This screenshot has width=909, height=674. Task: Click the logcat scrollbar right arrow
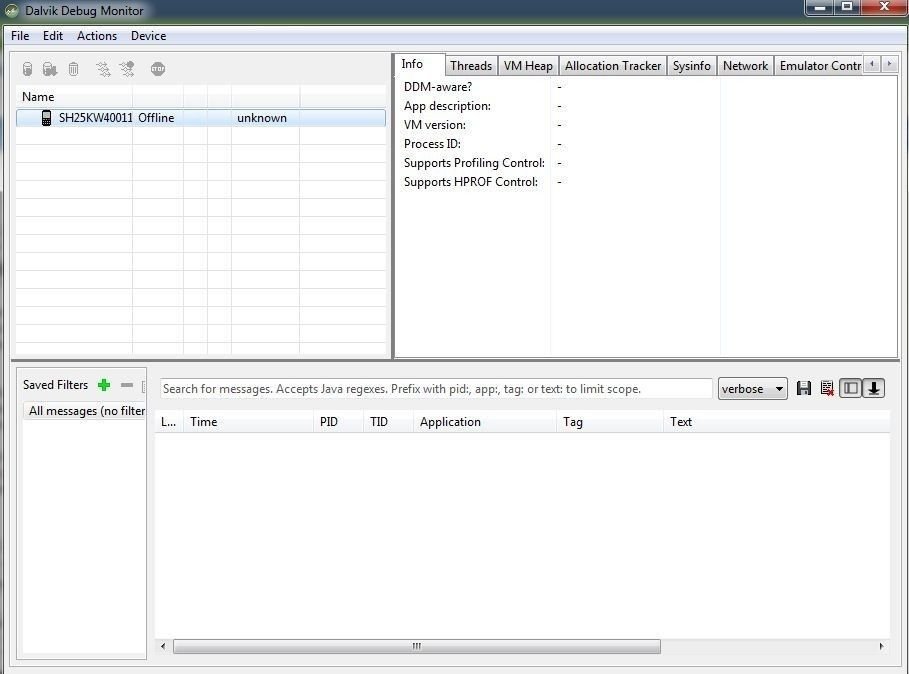(x=882, y=646)
